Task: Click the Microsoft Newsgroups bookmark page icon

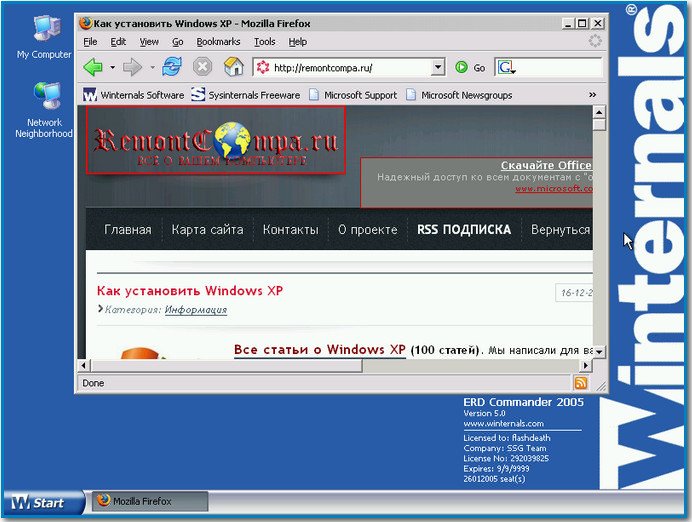Action: pos(411,94)
